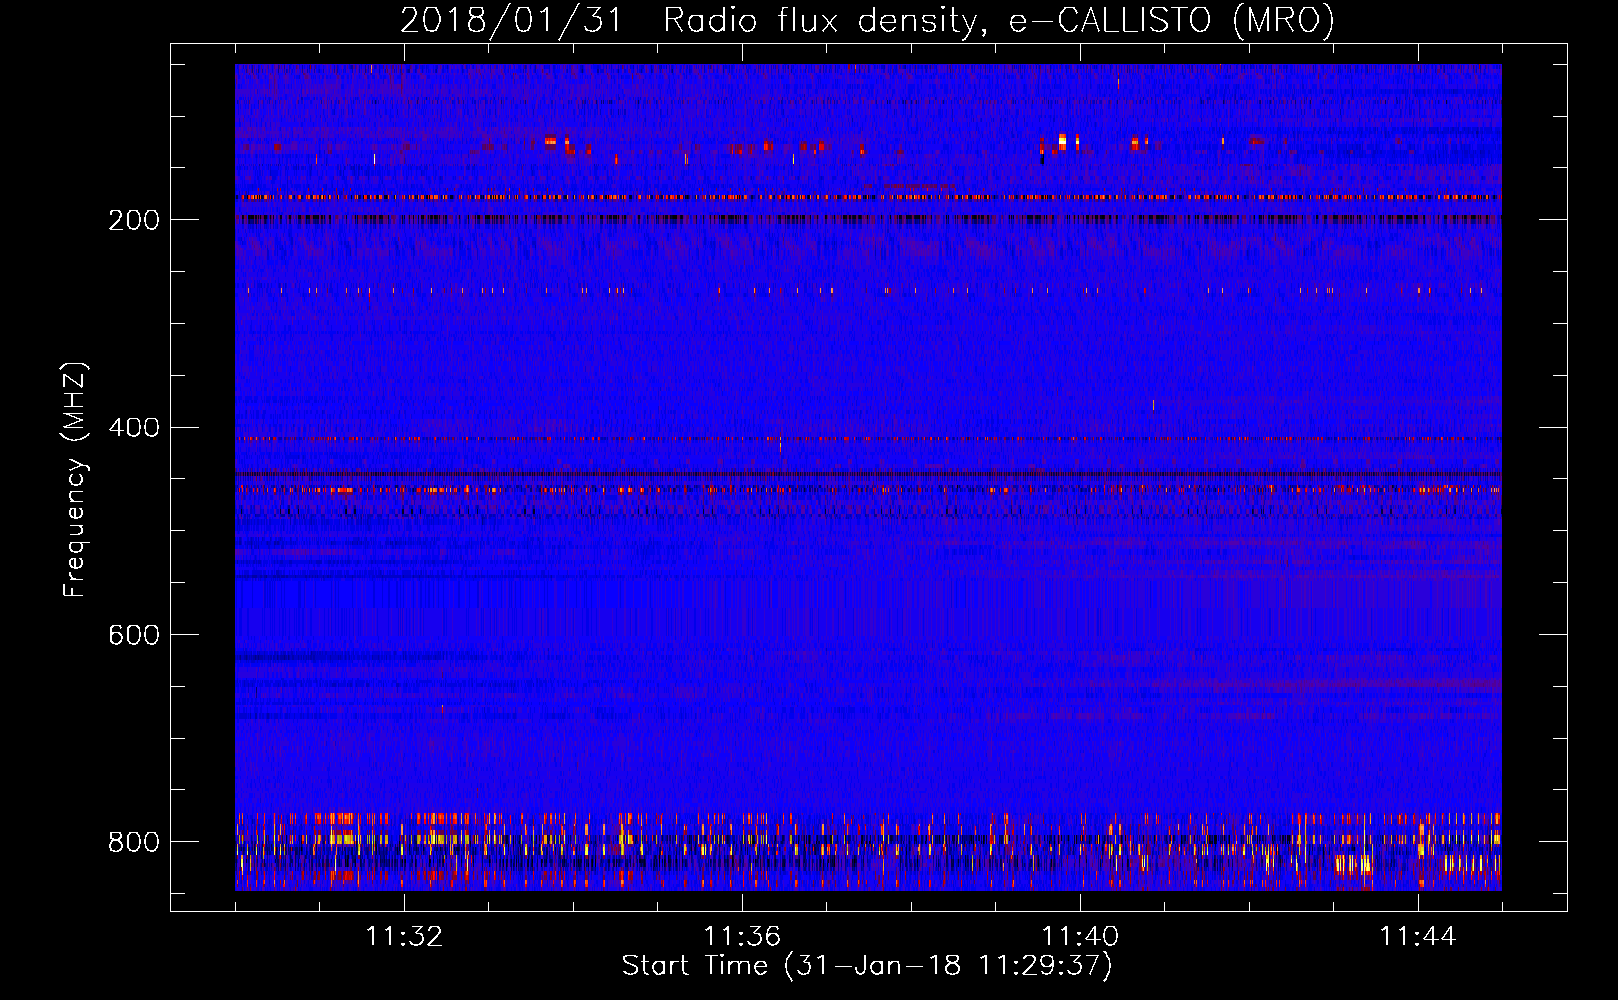The width and height of the screenshot is (1618, 1000).
Task: Click the 200 frequency tick label
Action: point(134,220)
